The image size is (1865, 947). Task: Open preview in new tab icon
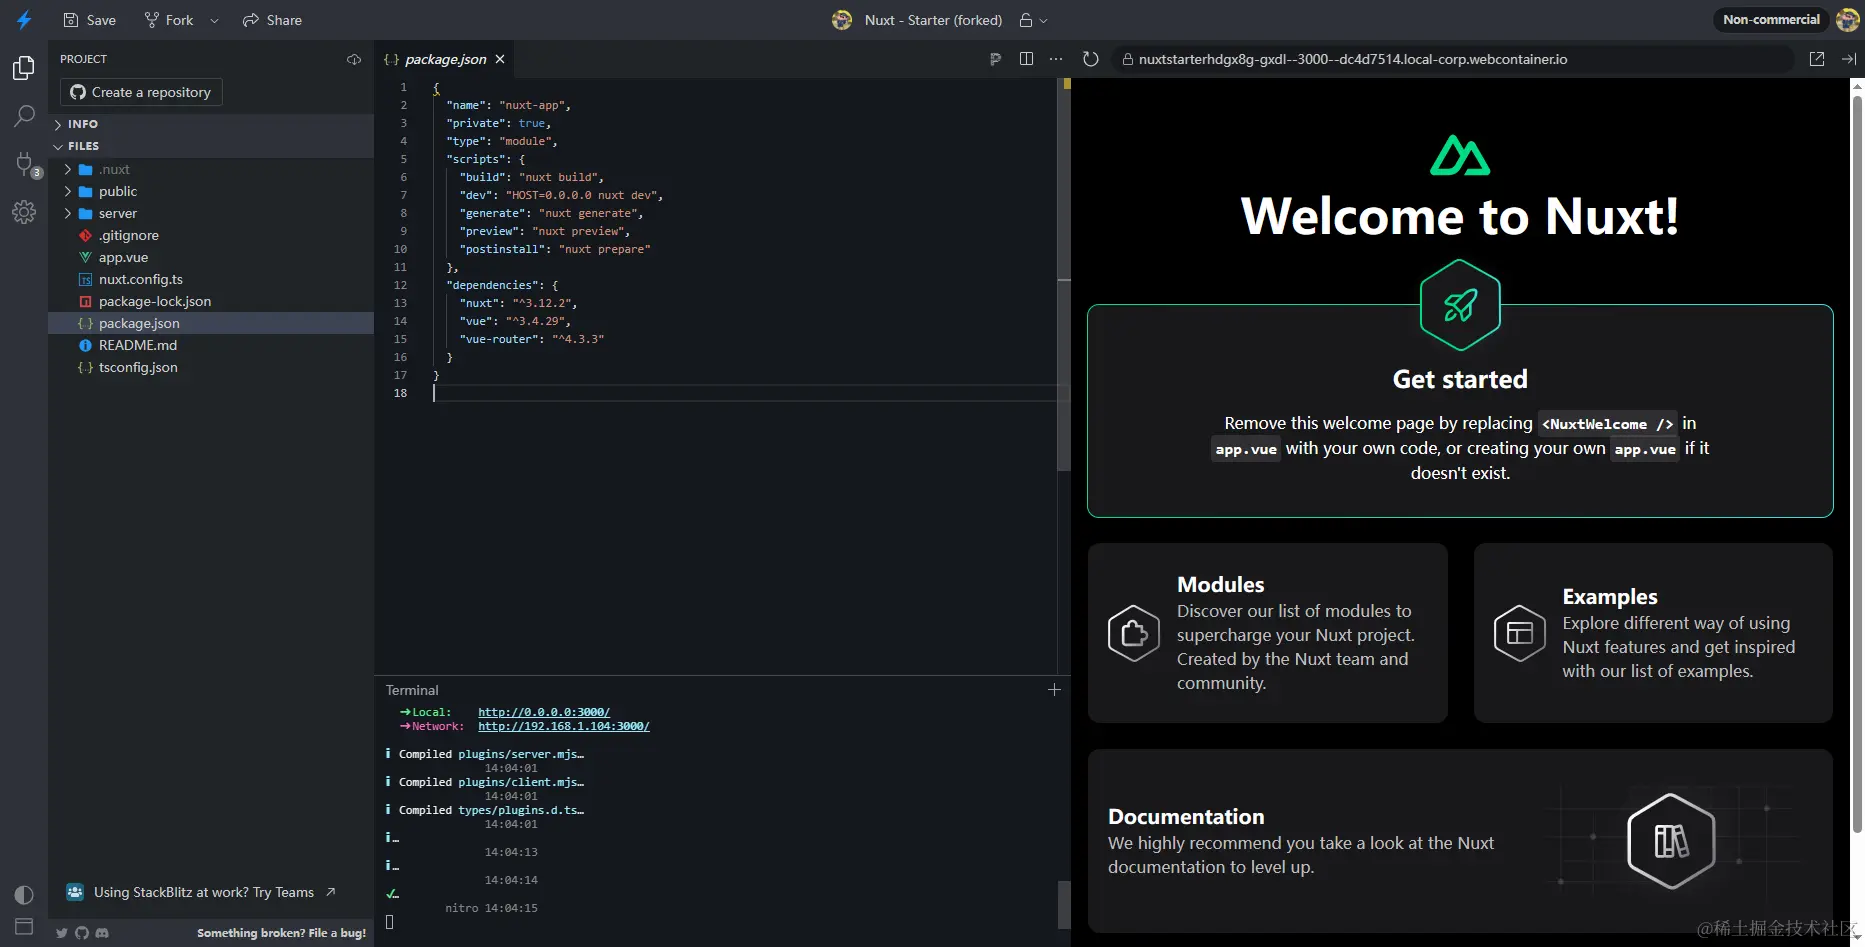click(1817, 59)
